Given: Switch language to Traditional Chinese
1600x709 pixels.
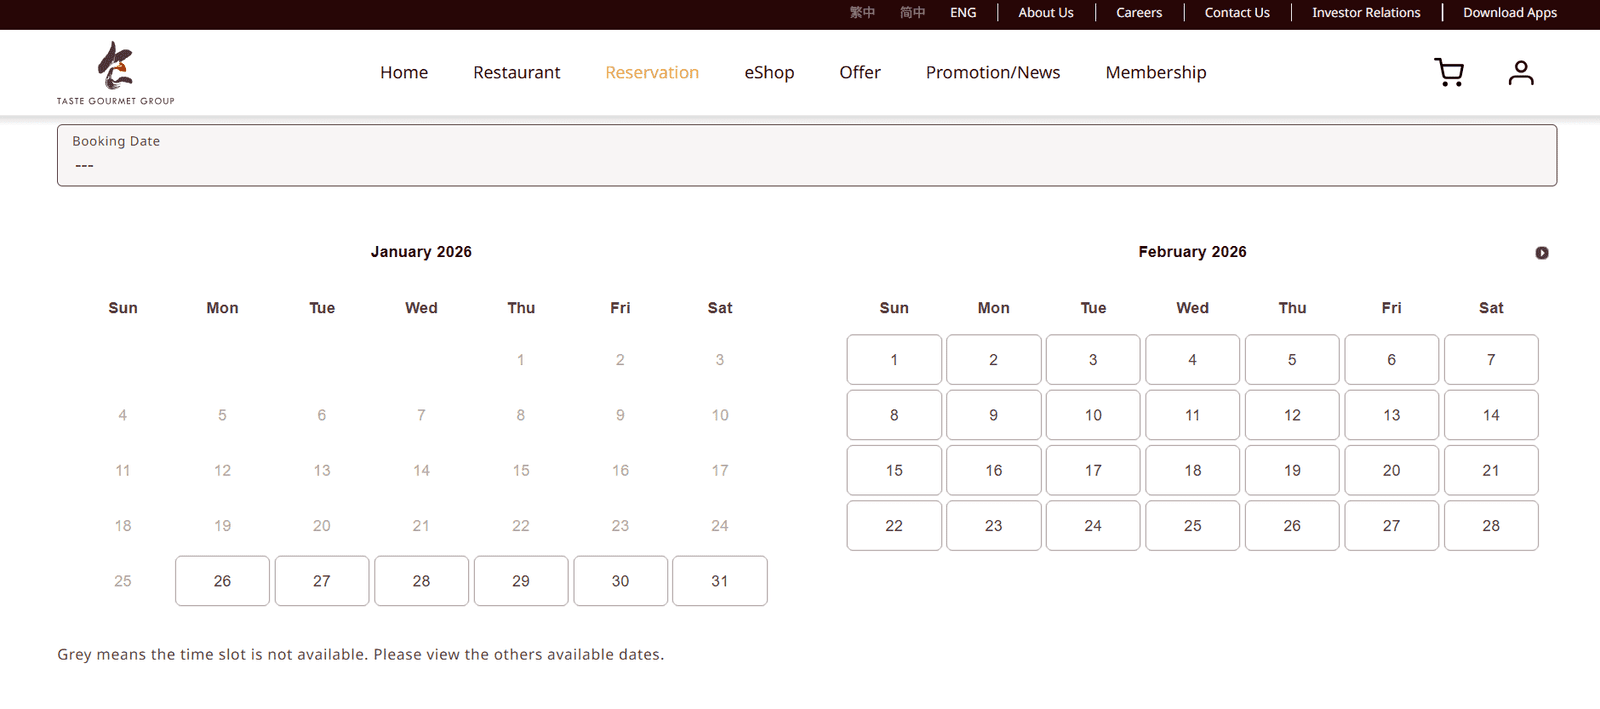Looking at the screenshot, I should point(862,13).
